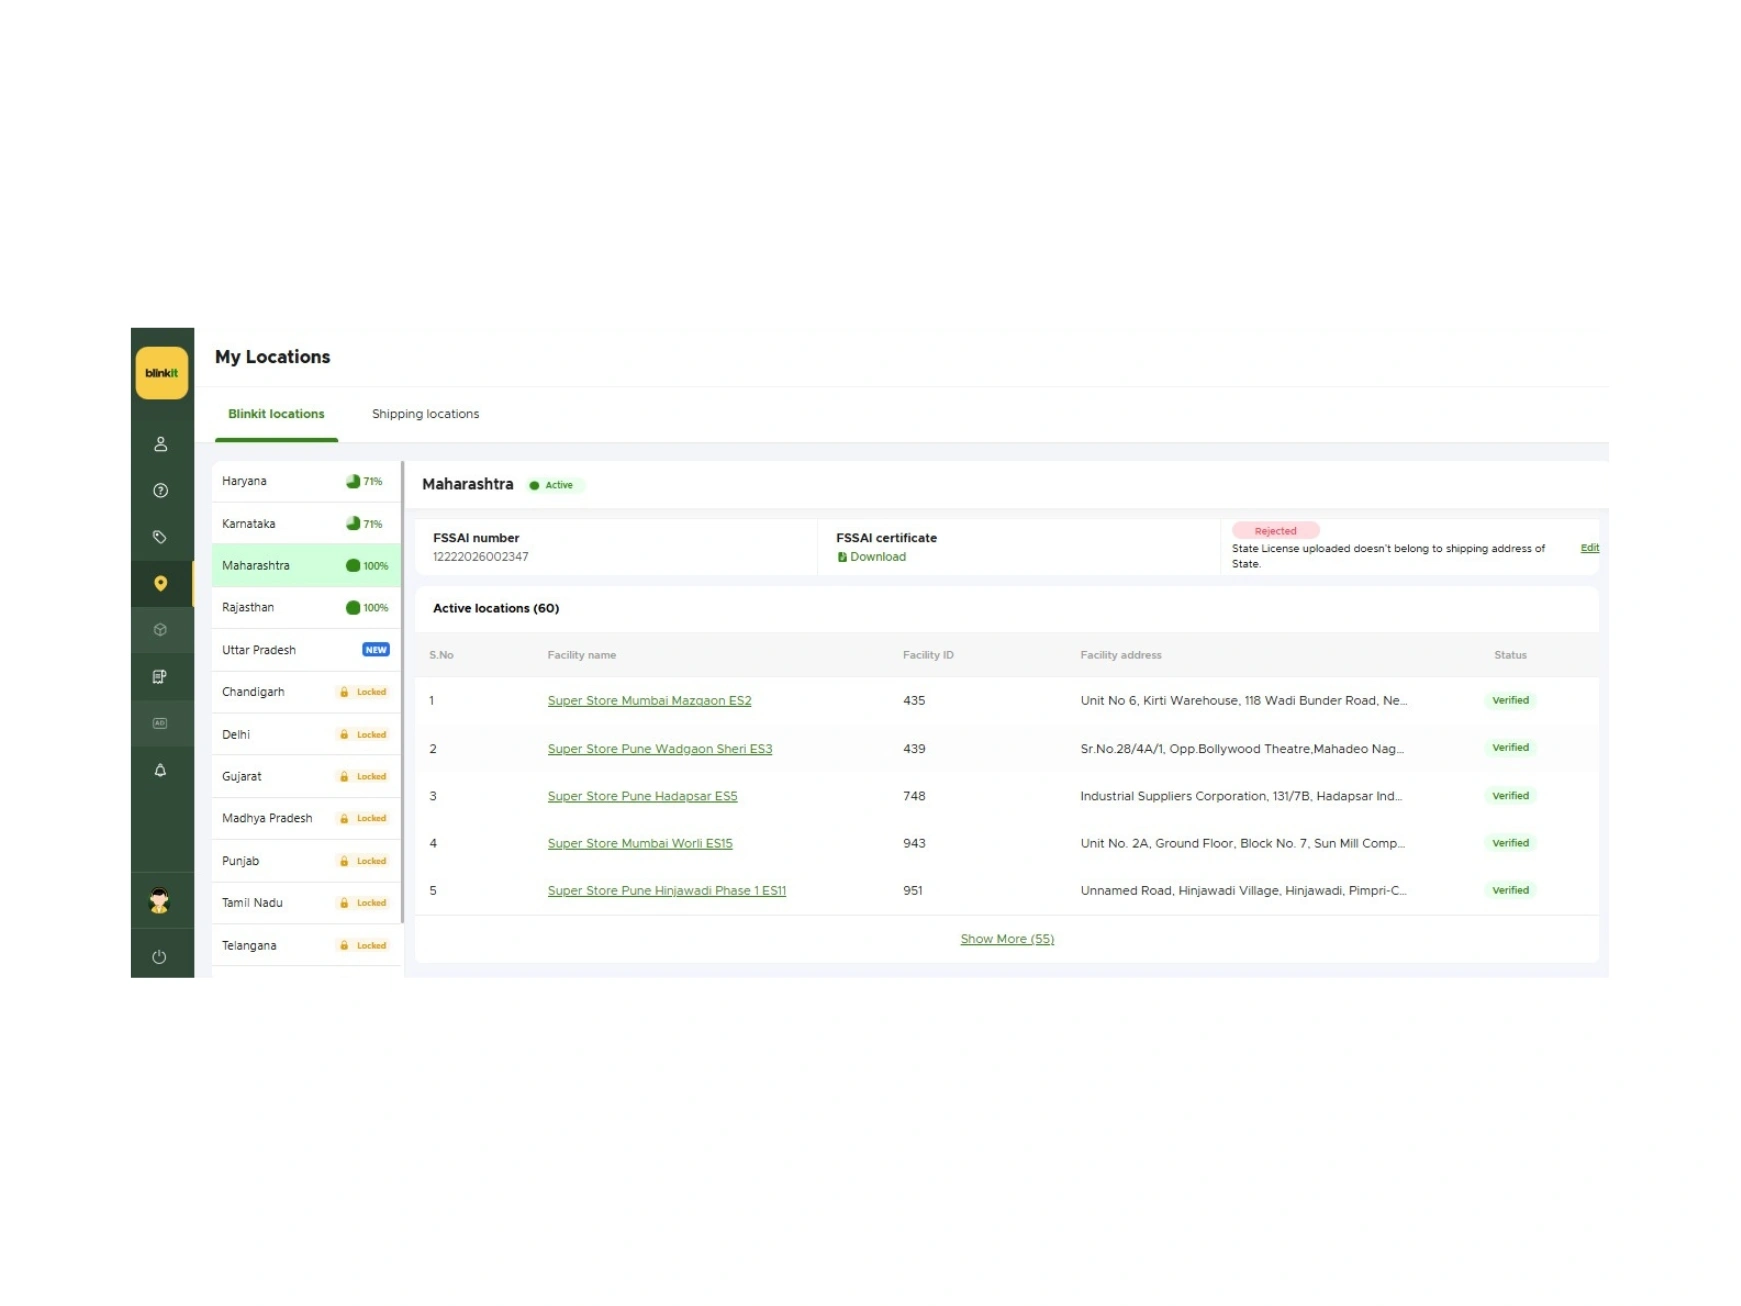Click the address starting Unnamed Road, Hinjawadi
Viewport: 1741px width, 1306px height.
pos(1243,890)
